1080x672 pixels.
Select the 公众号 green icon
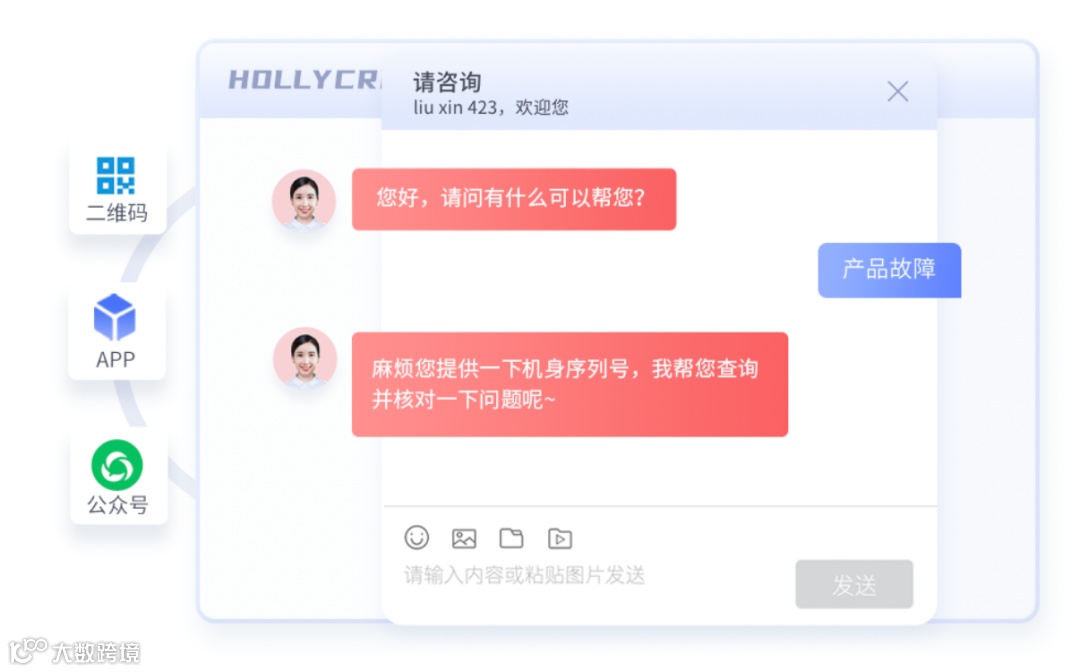point(117,465)
